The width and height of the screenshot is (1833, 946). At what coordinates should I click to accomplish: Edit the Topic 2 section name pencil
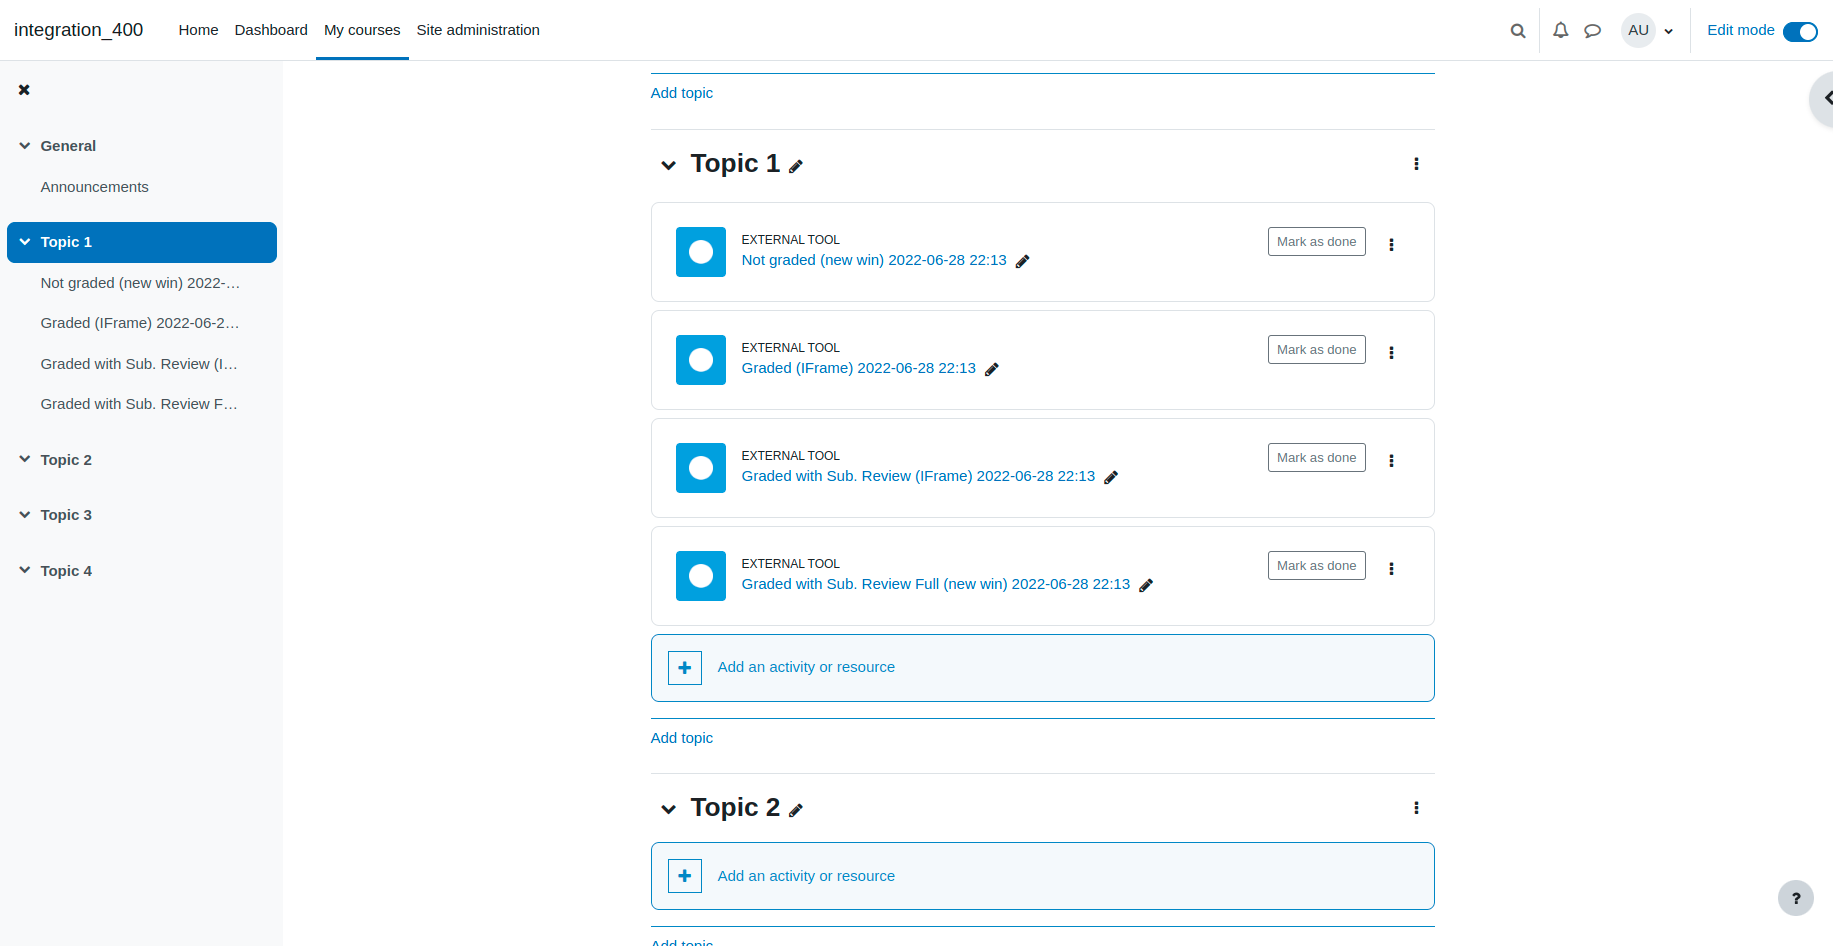point(796,810)
